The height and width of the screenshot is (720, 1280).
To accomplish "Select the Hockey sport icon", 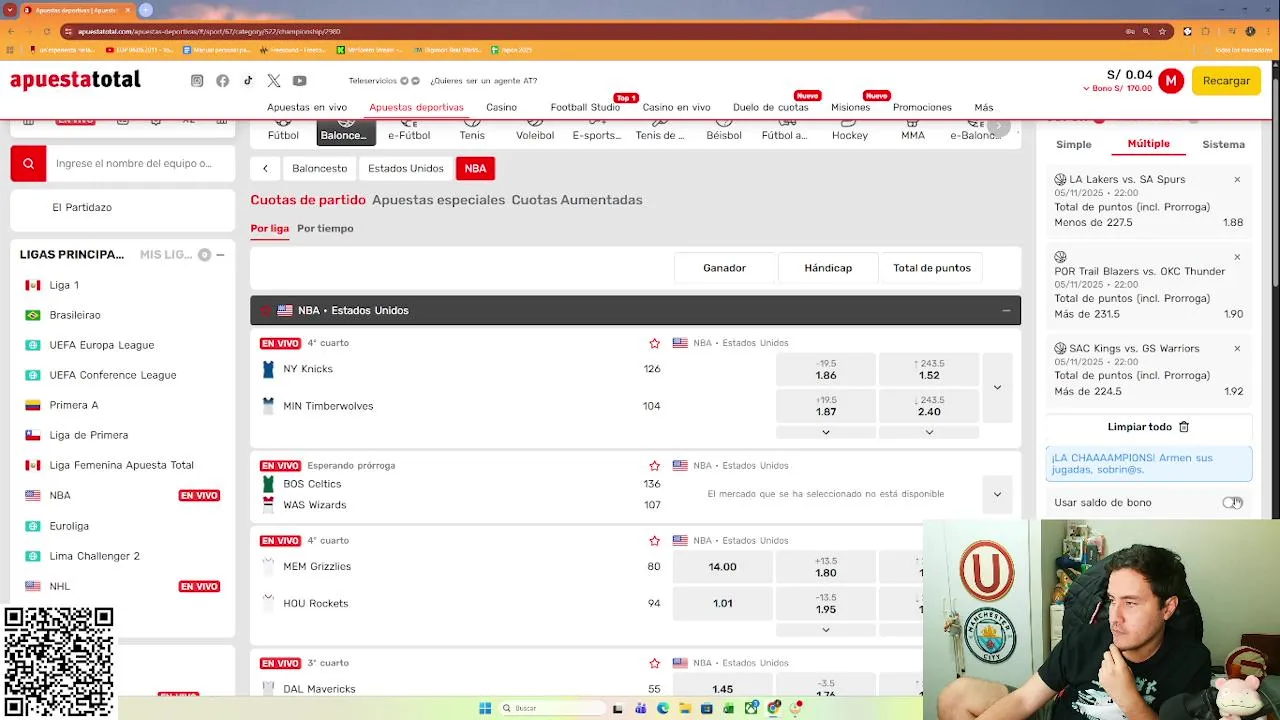I will point(850,131).
